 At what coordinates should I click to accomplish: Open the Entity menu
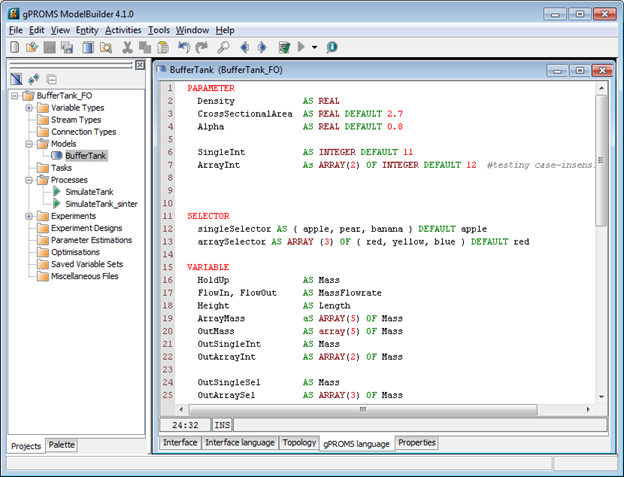point(87,30)
